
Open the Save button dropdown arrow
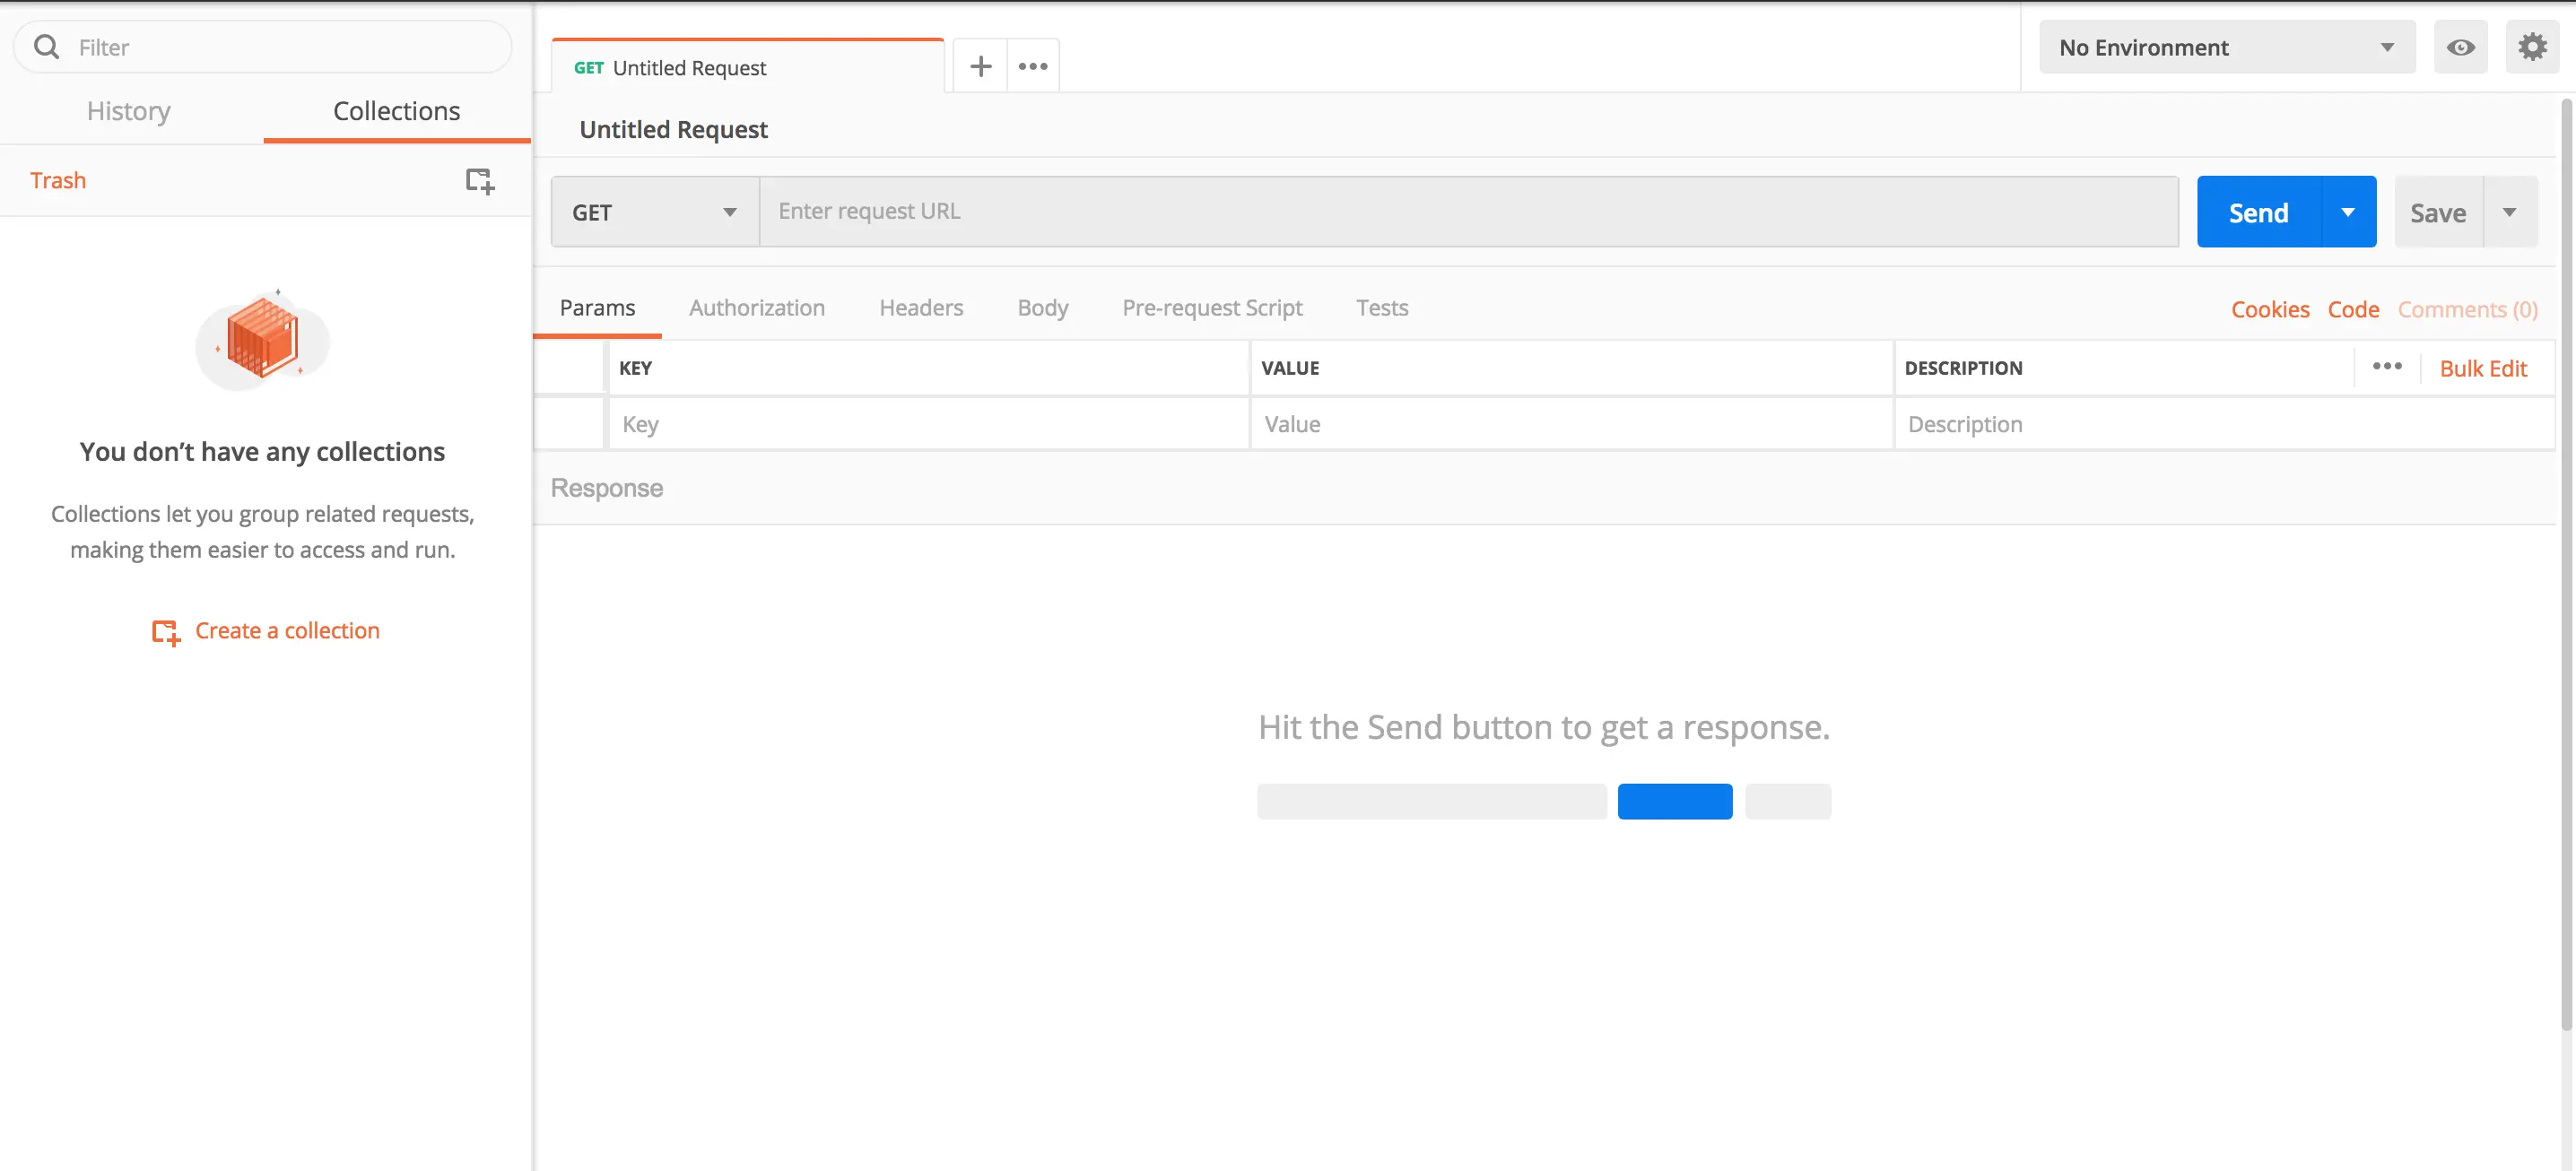2509,212
